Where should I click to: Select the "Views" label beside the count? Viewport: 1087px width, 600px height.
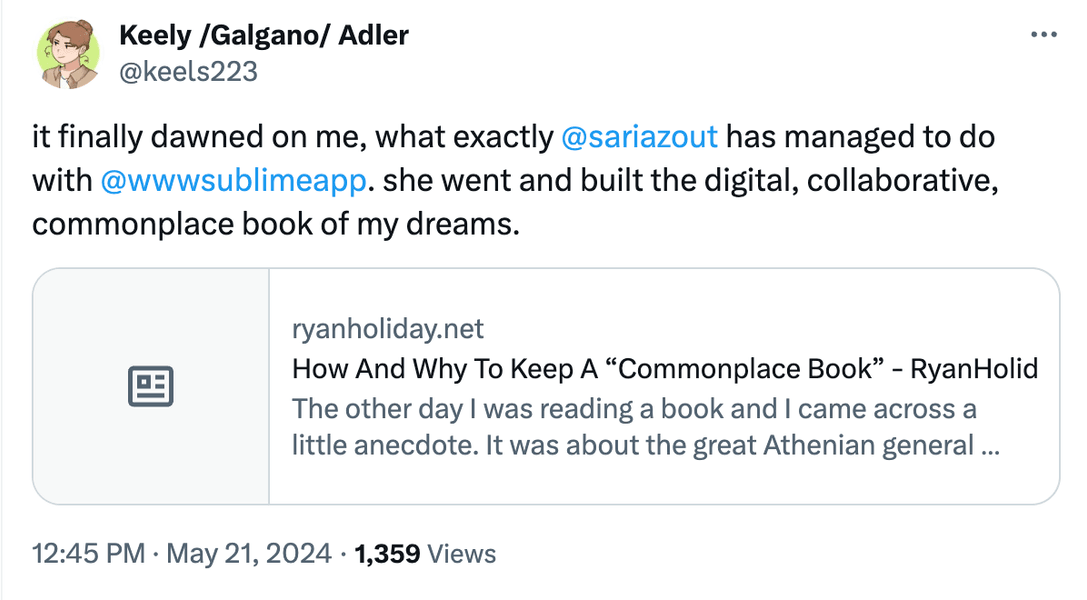pos(462,554)
